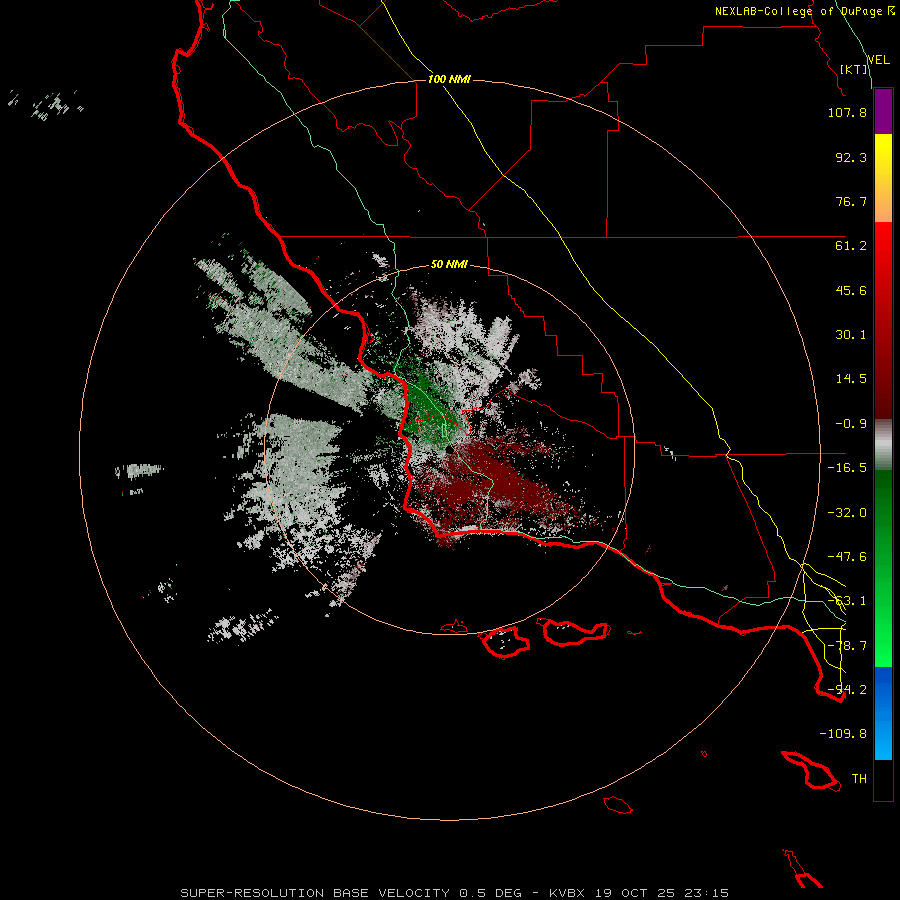Click the [KT] units label

click(854, 69)
